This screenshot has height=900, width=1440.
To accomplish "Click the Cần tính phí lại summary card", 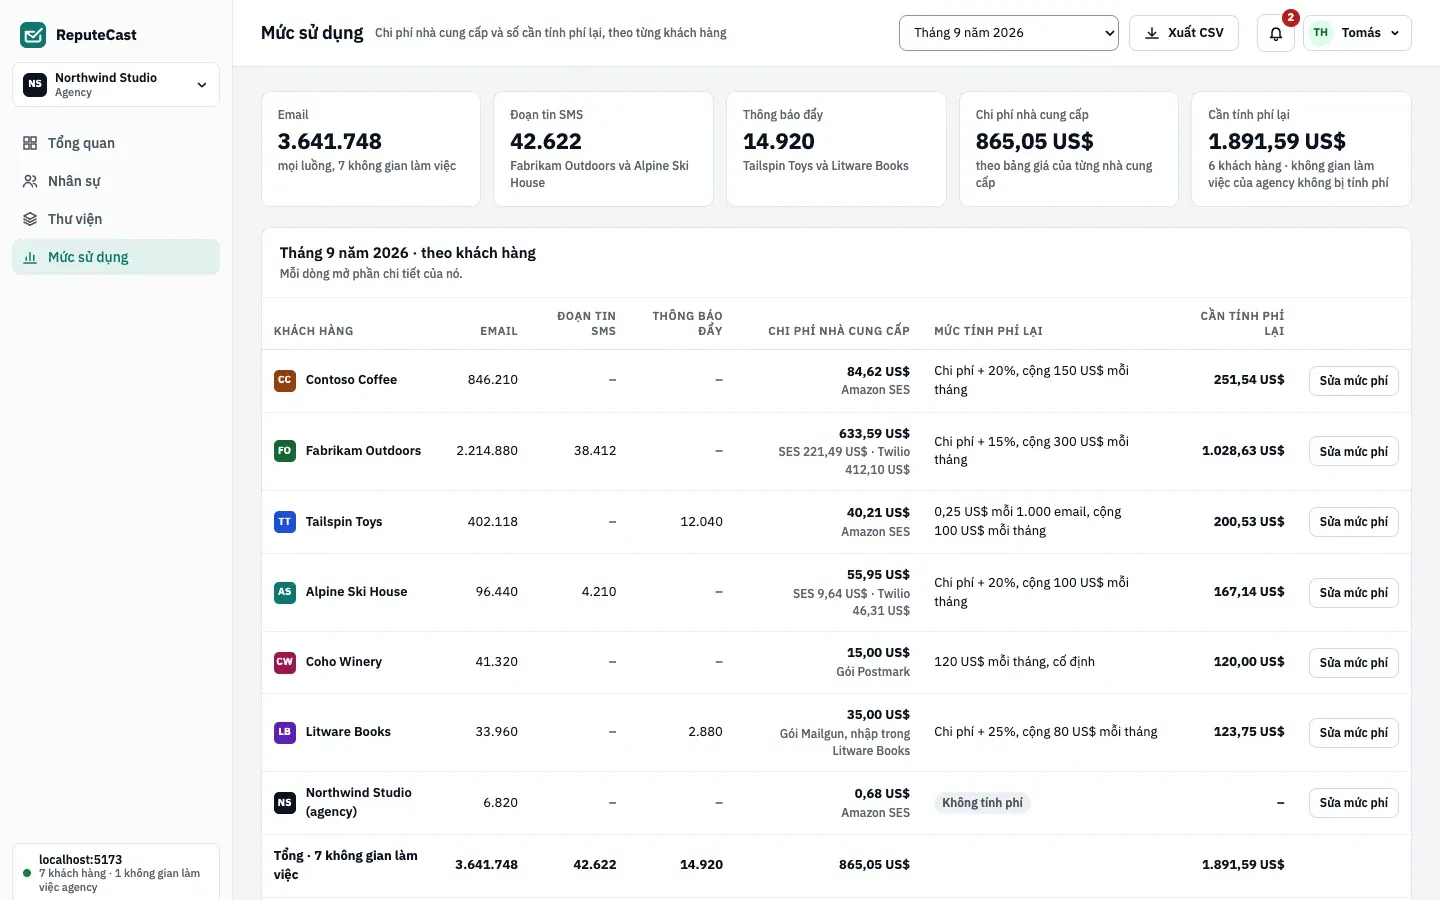I will click(x=1301, y=149).
